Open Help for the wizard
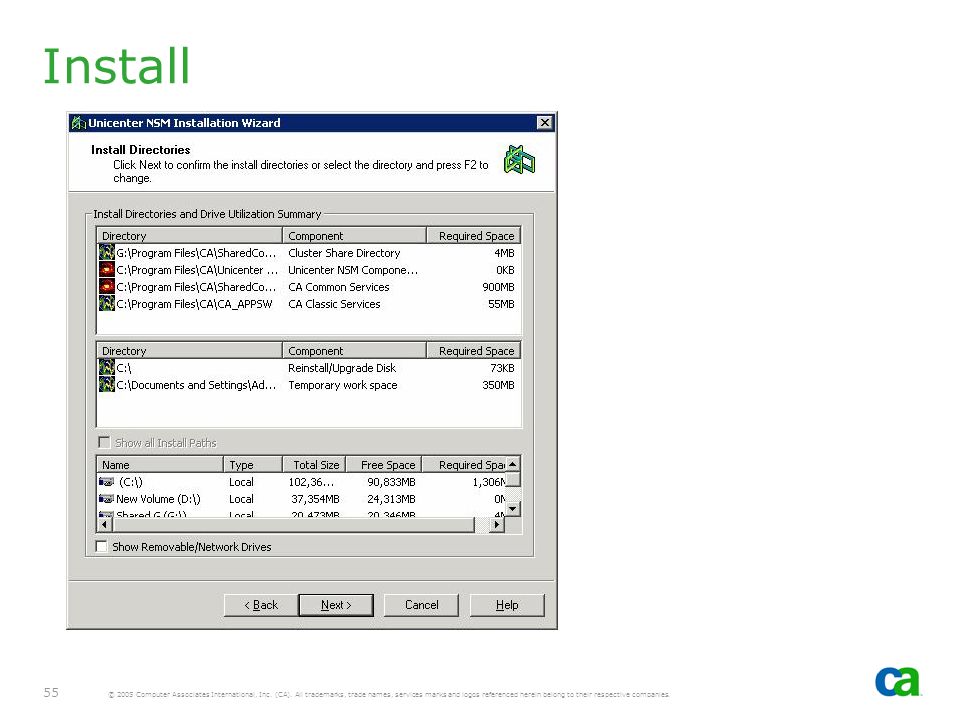This screenshot has height=720, width=960. tap(507, 605)
